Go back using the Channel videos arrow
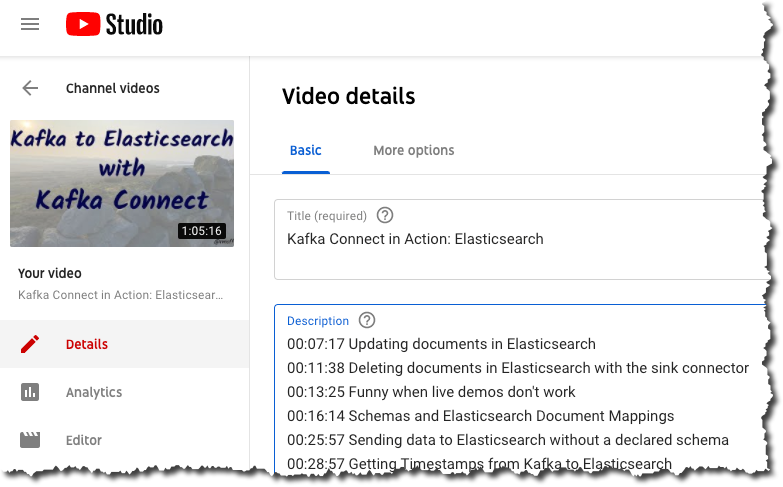This screenshot has height=487, width=783. coord(30,88)
